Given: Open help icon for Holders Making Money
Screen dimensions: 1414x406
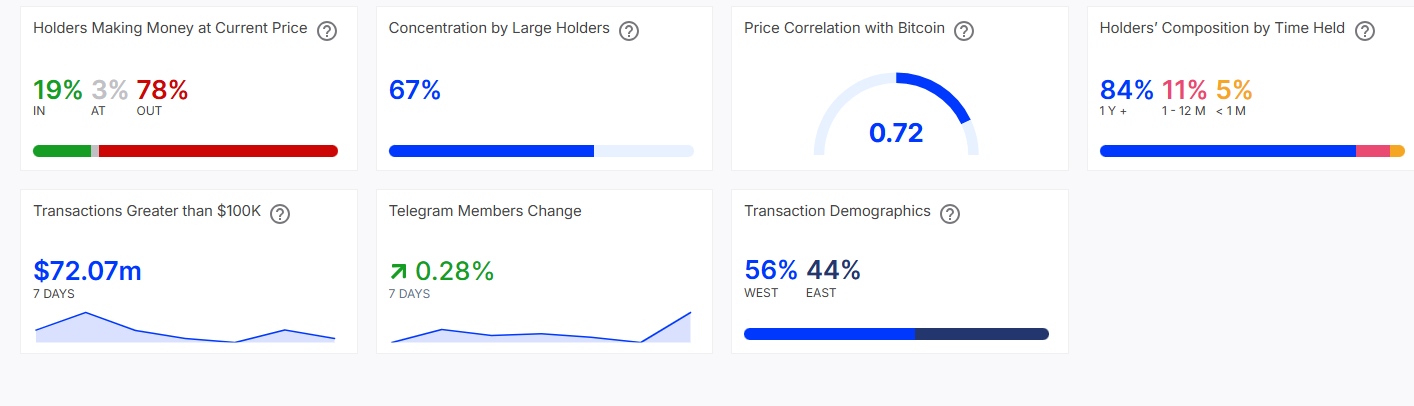Looking at the screenshot, I should [x=327, y=31].
